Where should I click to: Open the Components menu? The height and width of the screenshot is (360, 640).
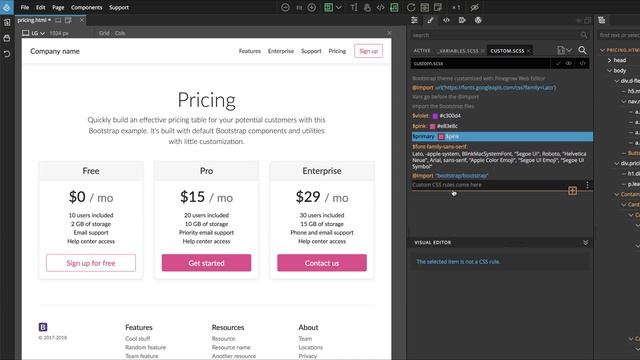[x=87, y=7]
